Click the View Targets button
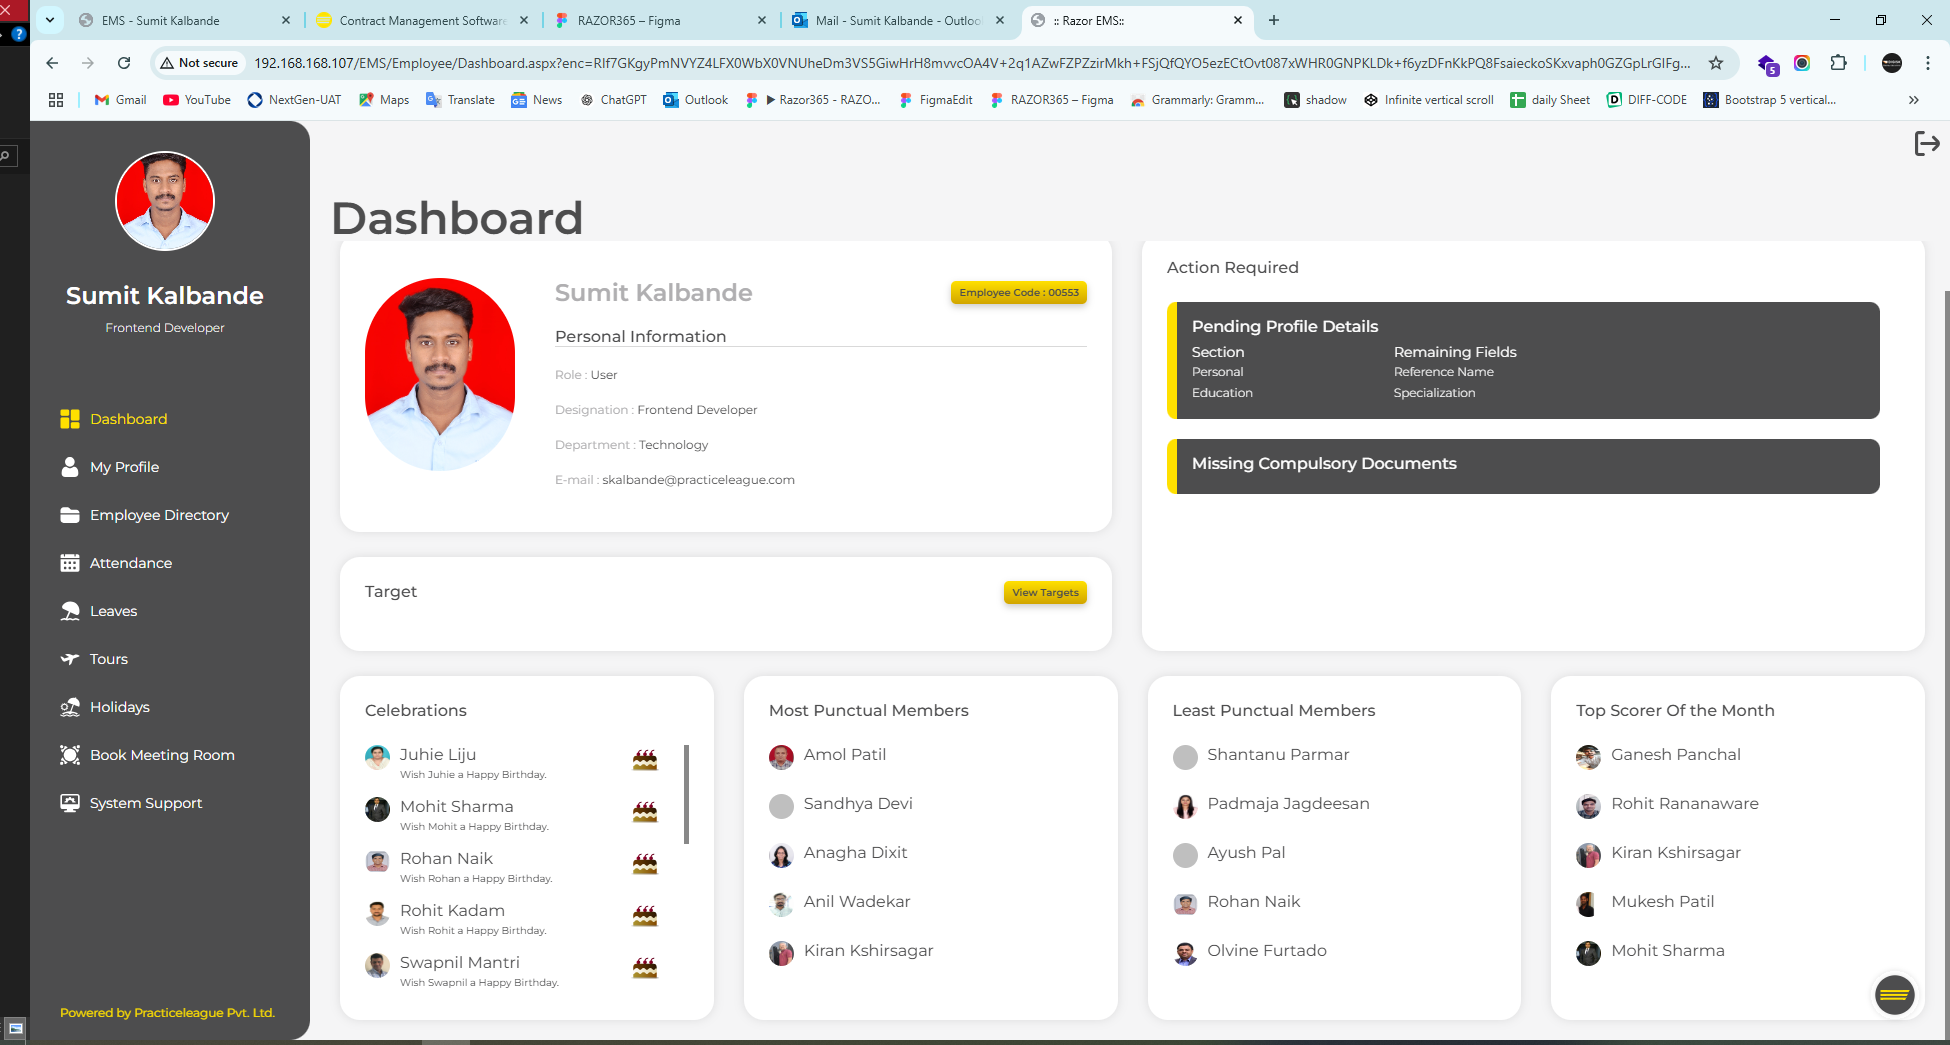 click(1045, 593)
